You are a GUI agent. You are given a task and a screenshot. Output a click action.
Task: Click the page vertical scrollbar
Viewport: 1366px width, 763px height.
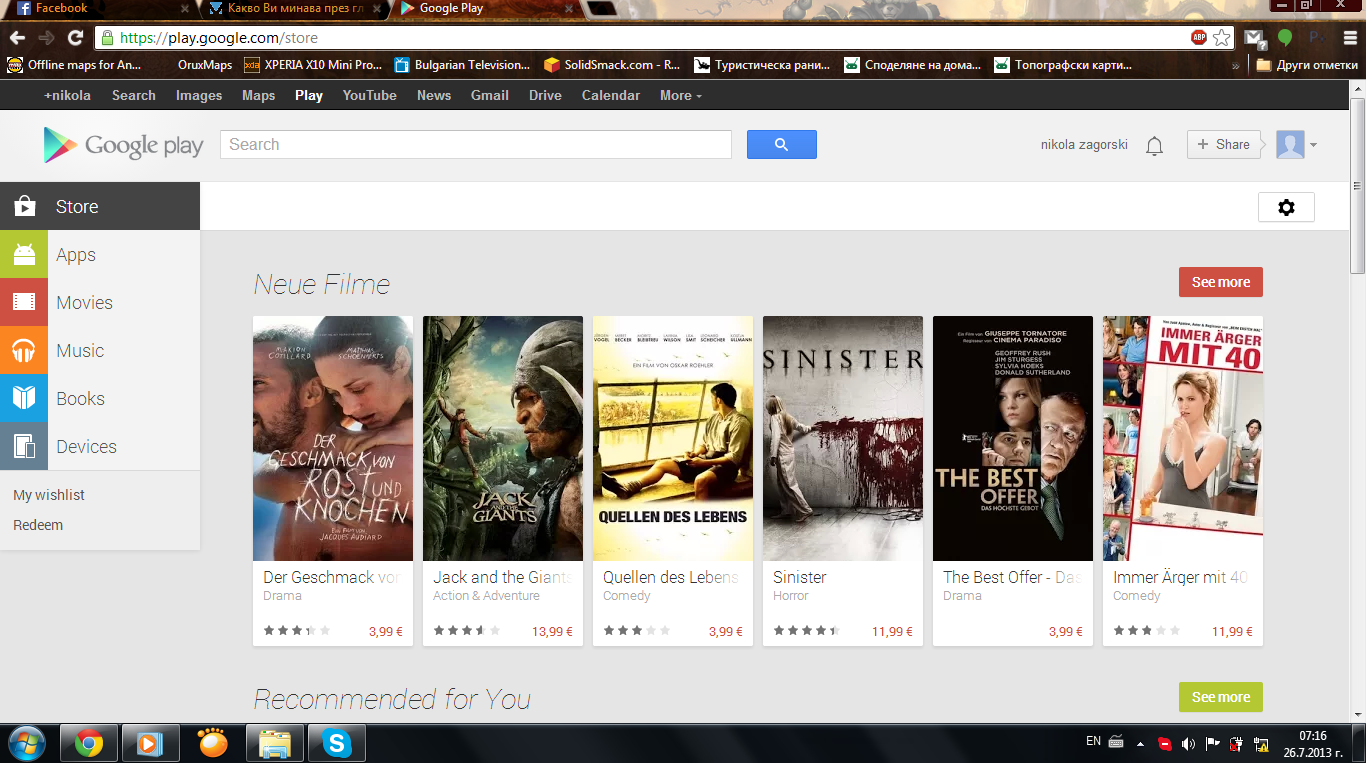pyautogui.click(x=1357, y=185)
